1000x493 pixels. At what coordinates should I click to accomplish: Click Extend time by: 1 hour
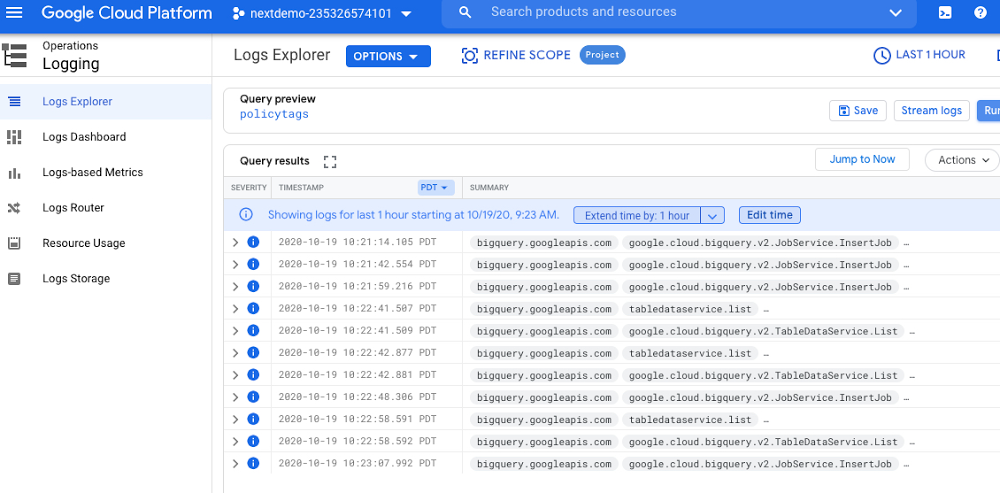(636, 216)
